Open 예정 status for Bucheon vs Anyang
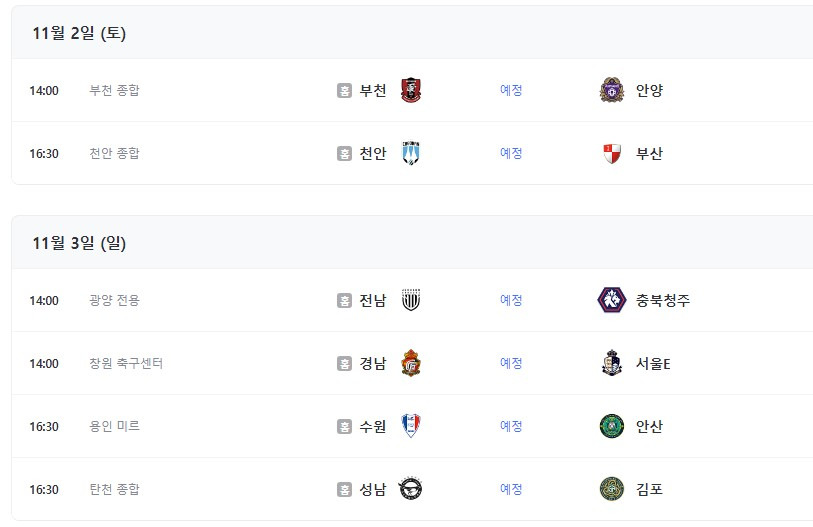This screenshot has width=813, height=527. 511,90
